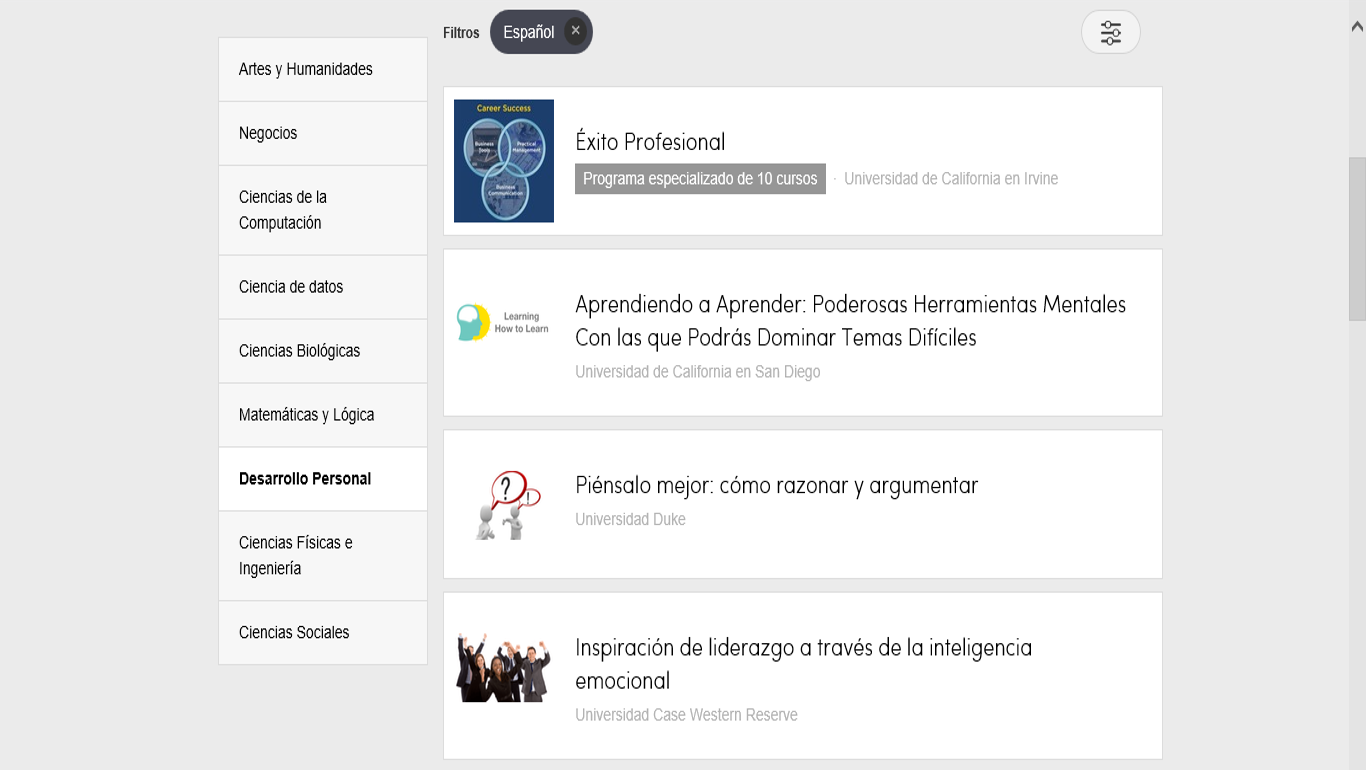Click the Éxito Profesional course thumbnail
Viewport: 1366px width, 770px height.
[503, 161]
